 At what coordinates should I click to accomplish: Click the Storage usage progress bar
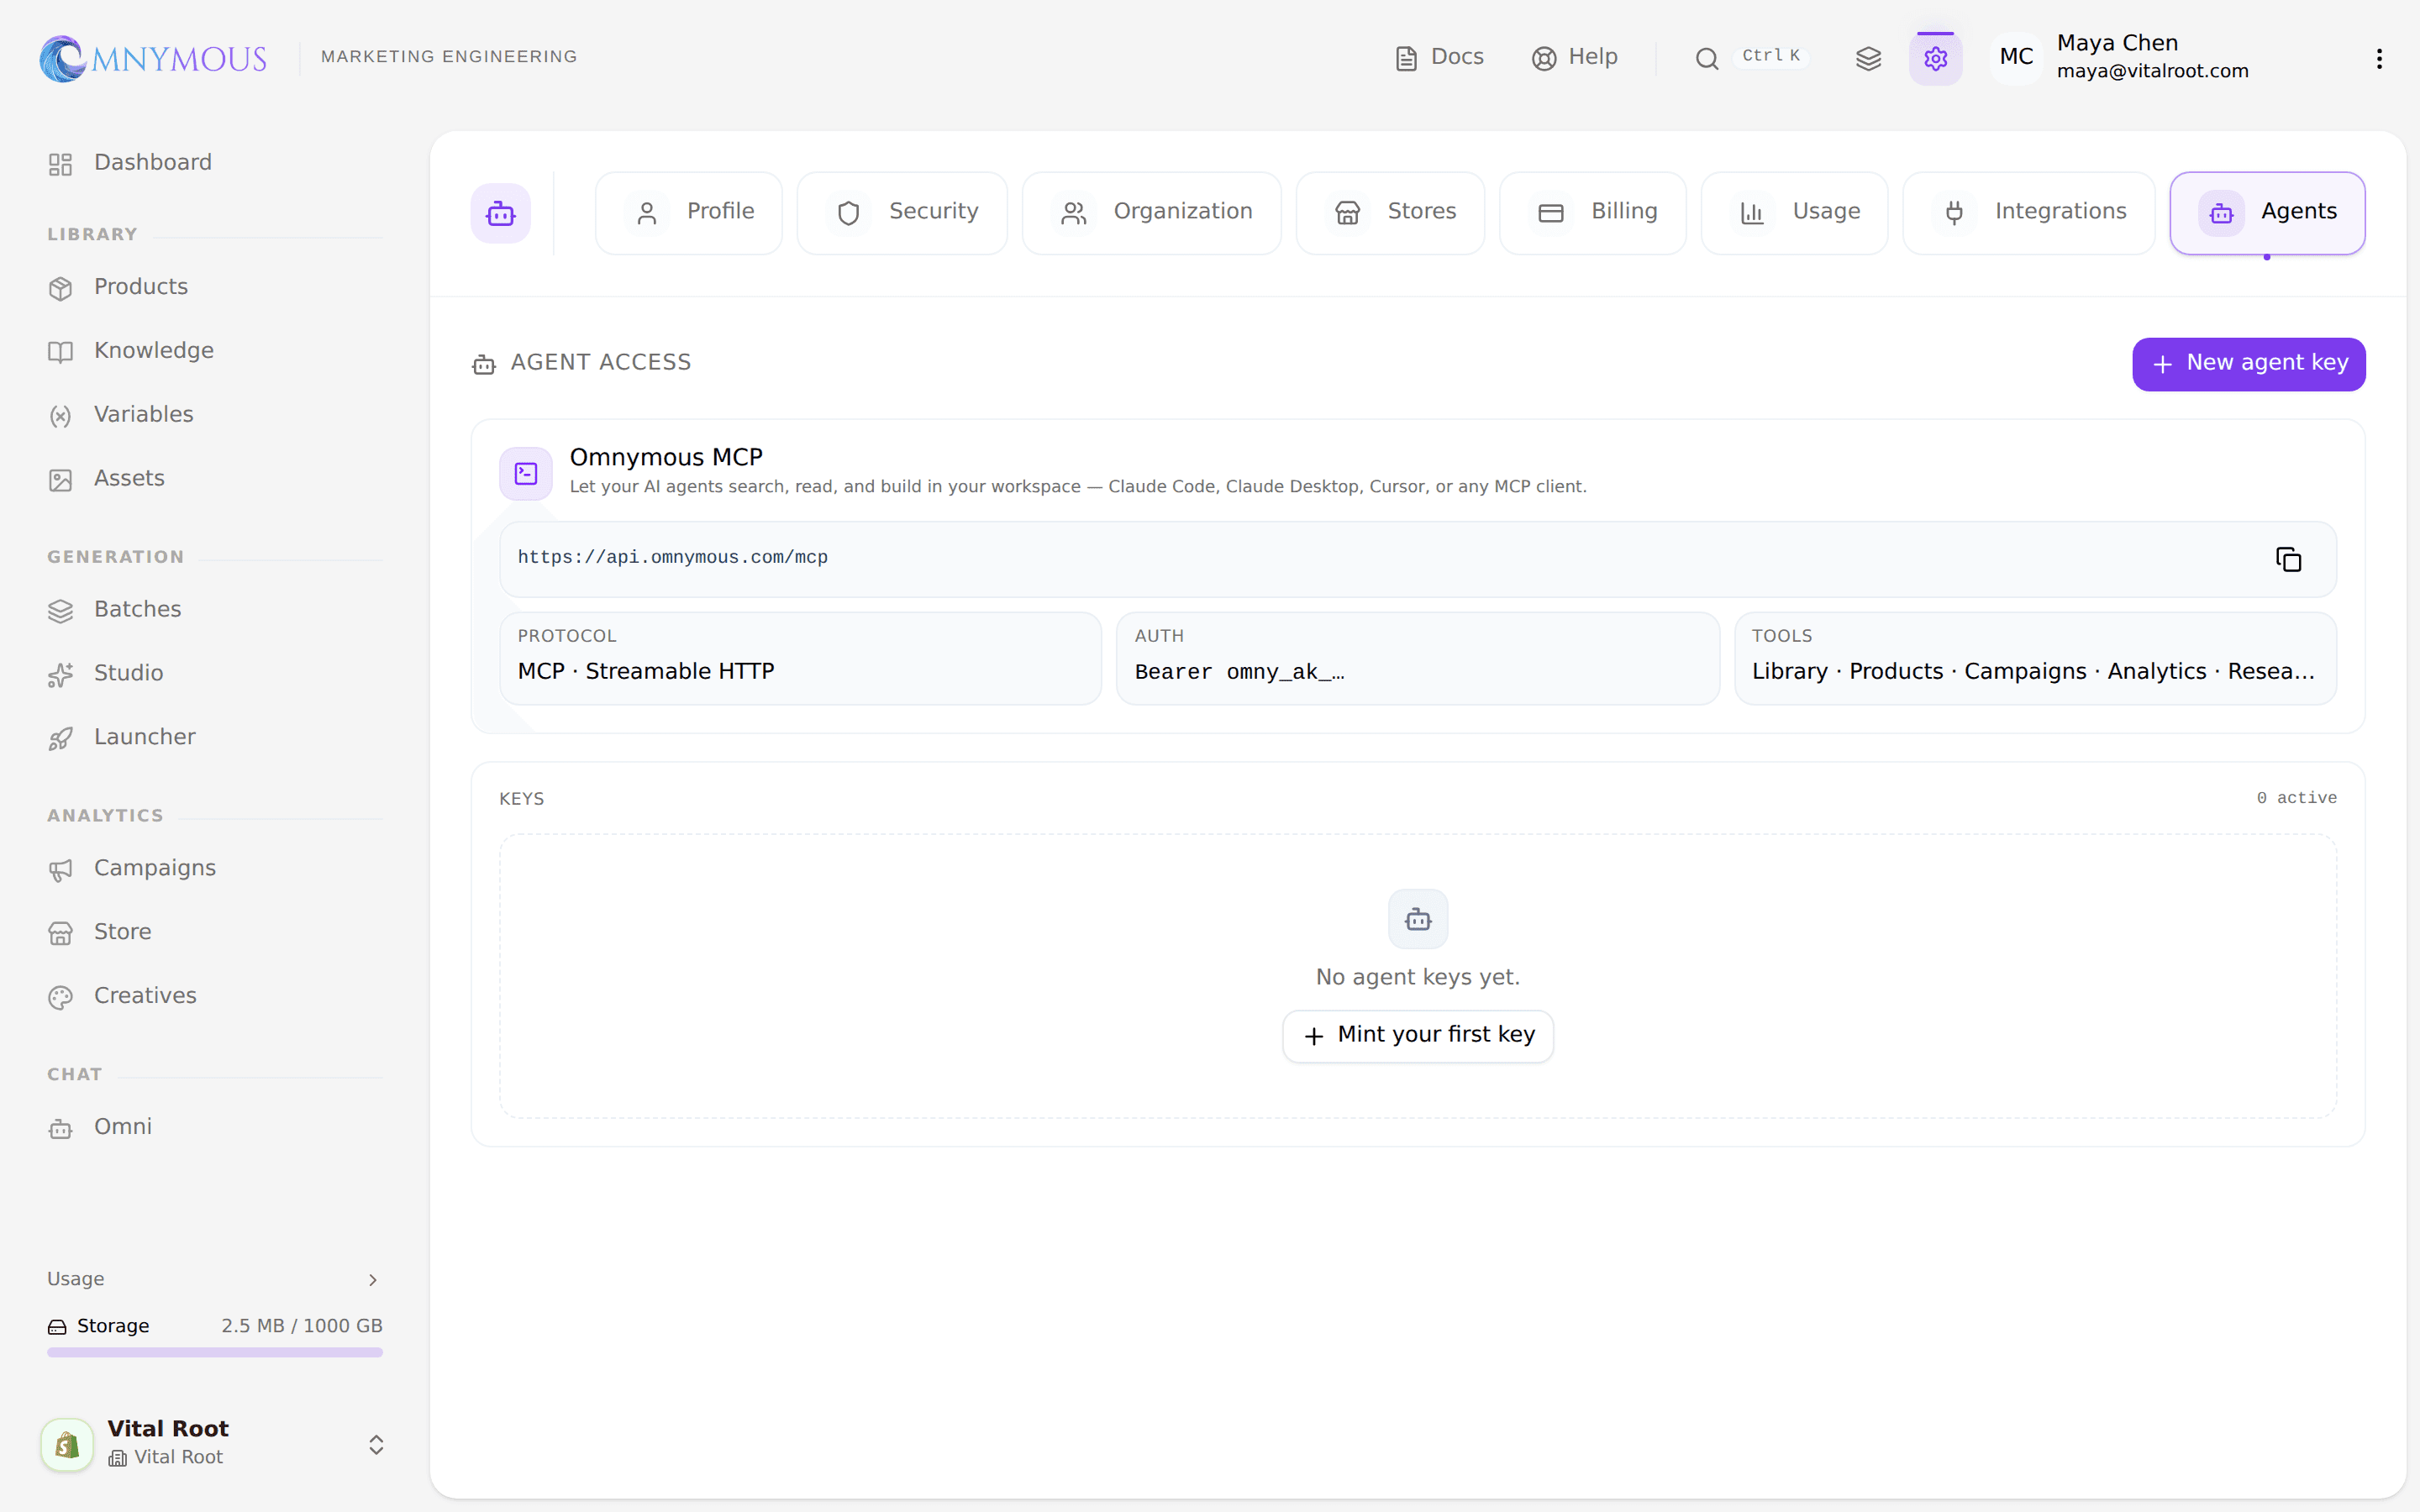coord(215,1352)
